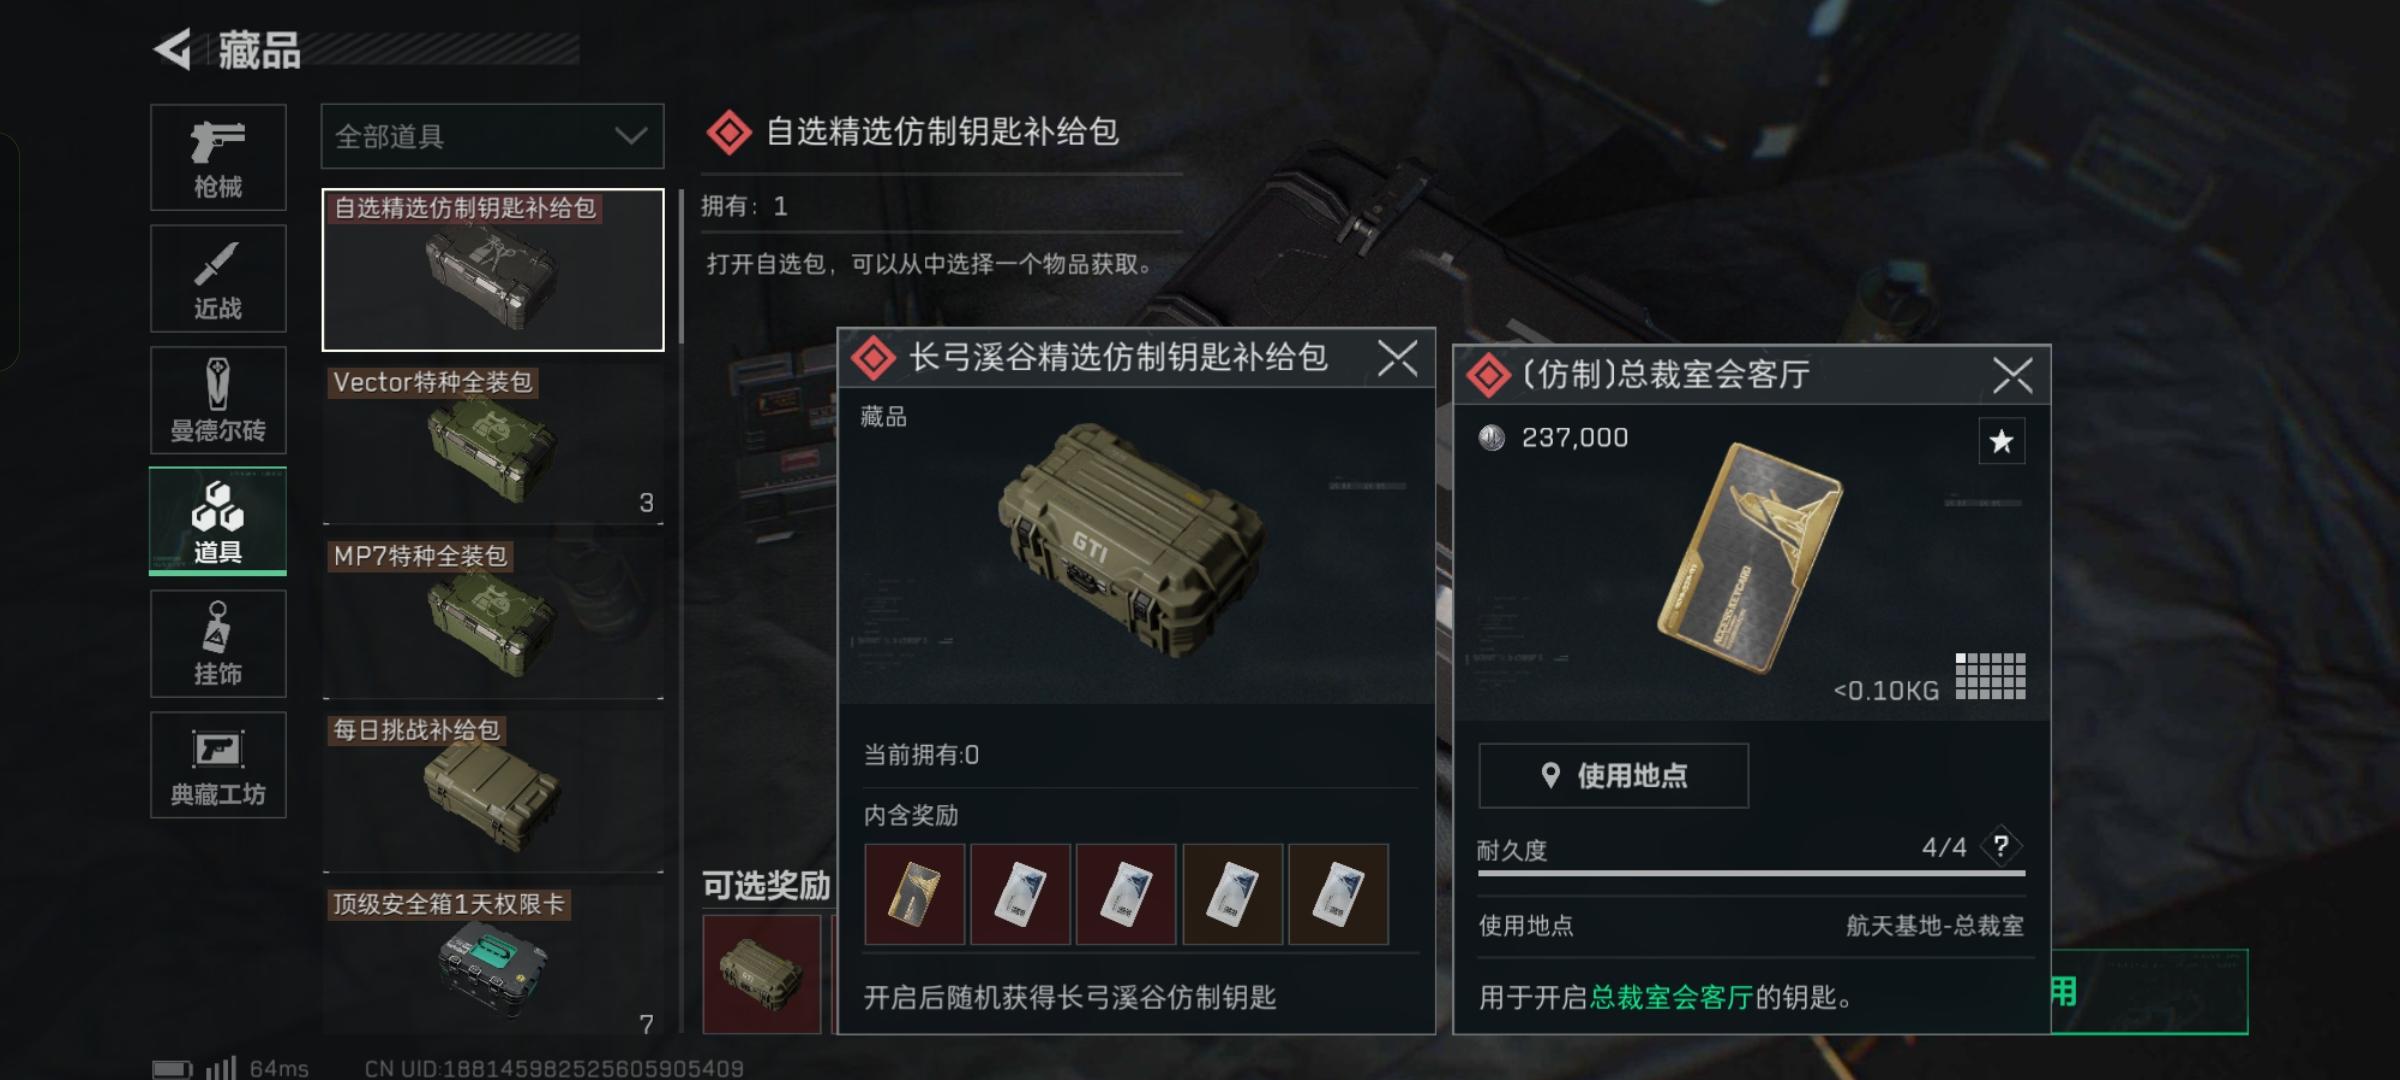Toggle favorite star on 总裁室会客厅 key
Screen dimensions: 2400x1080
[x=2001, y=441]
